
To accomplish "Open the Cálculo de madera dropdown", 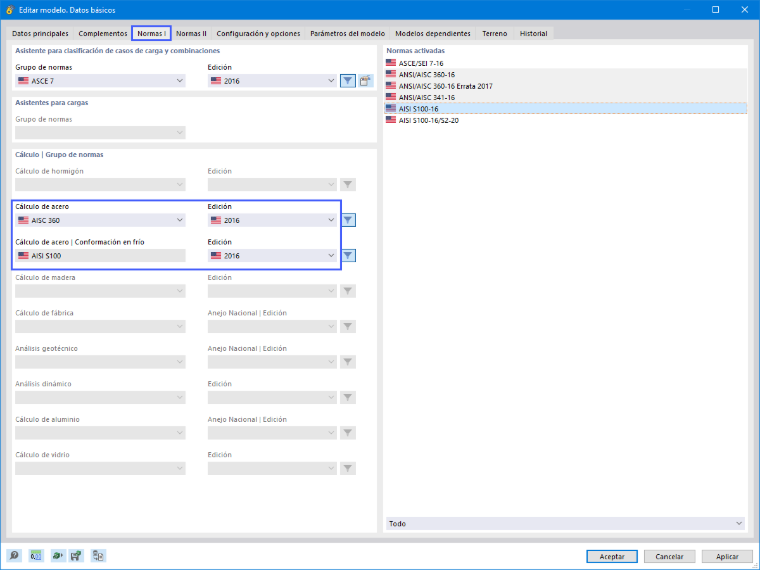I will [100, 291].
